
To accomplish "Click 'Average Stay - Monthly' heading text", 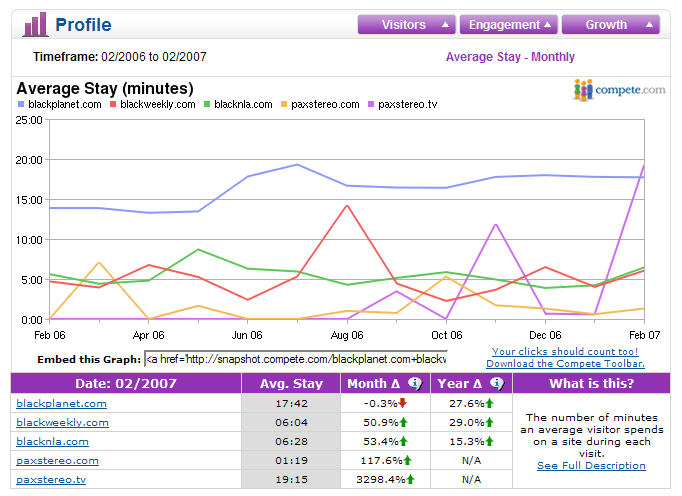I will coord(510,57).
